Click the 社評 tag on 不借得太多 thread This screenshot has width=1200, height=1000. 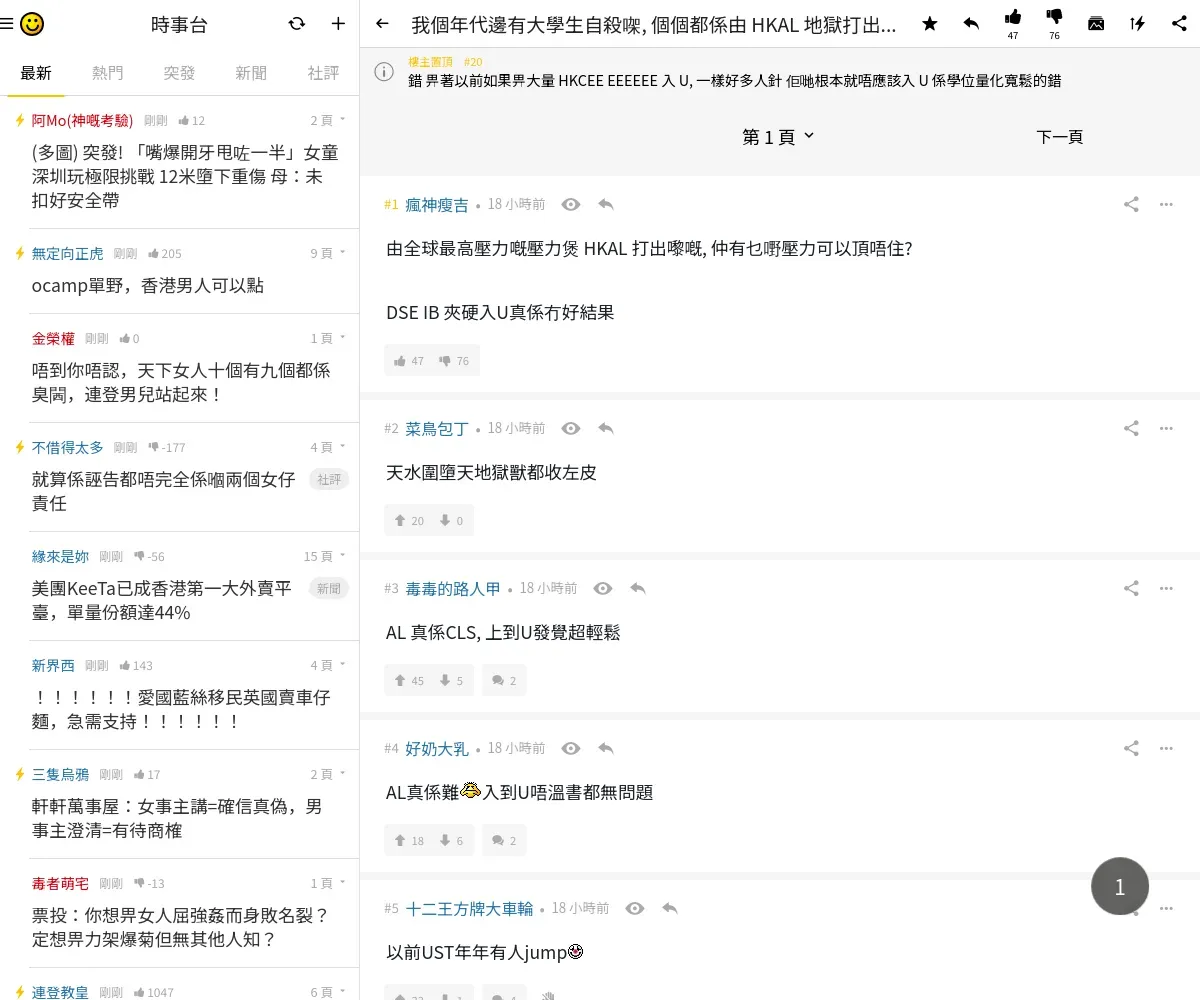point(329,479)
